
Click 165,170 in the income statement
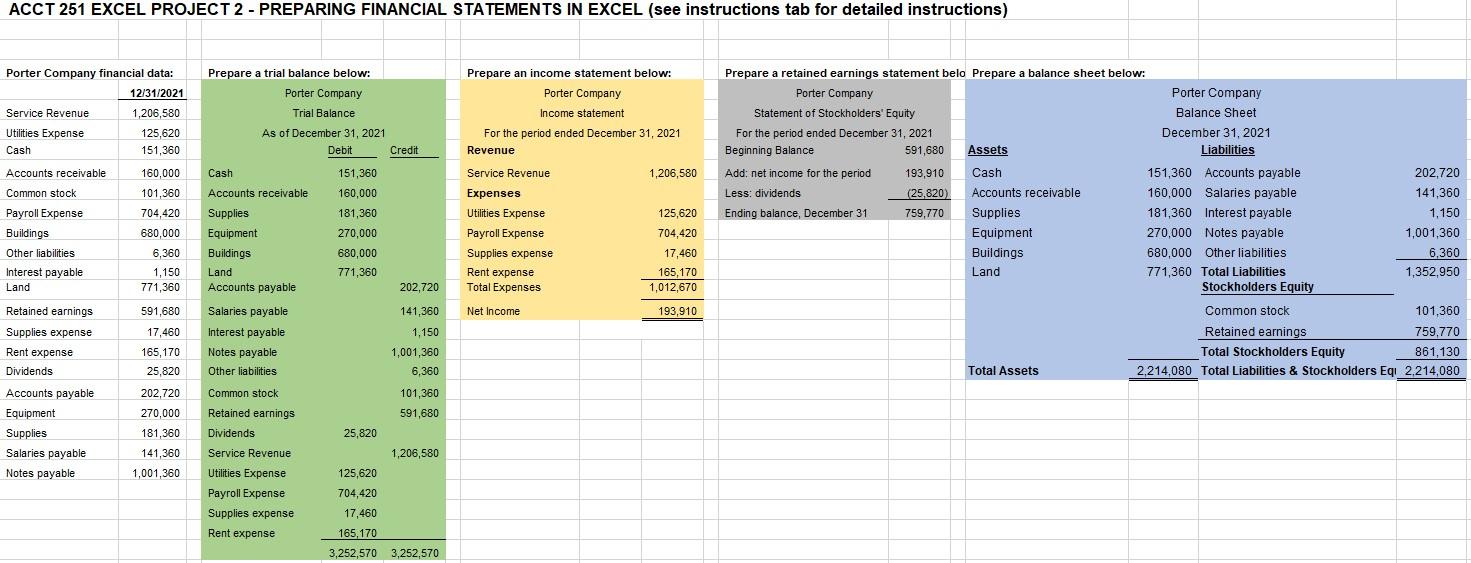677,272
